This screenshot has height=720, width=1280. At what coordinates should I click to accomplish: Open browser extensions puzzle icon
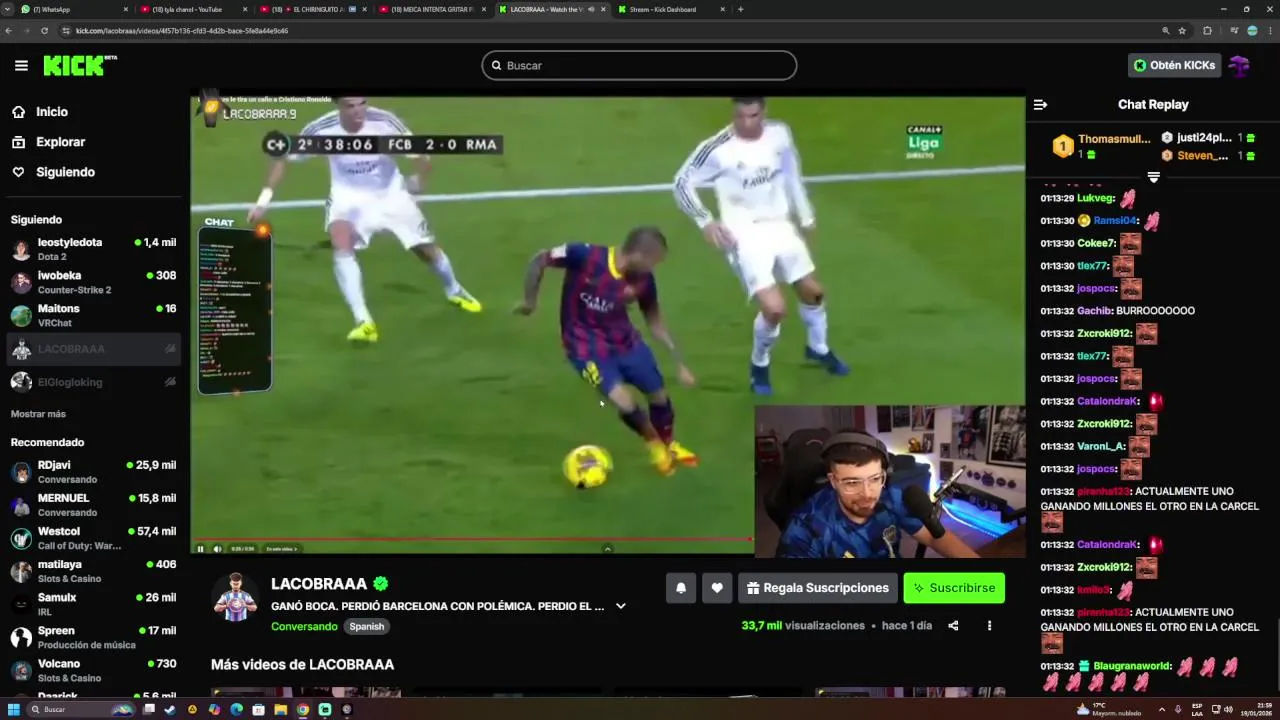click(x=1207, y=31)
